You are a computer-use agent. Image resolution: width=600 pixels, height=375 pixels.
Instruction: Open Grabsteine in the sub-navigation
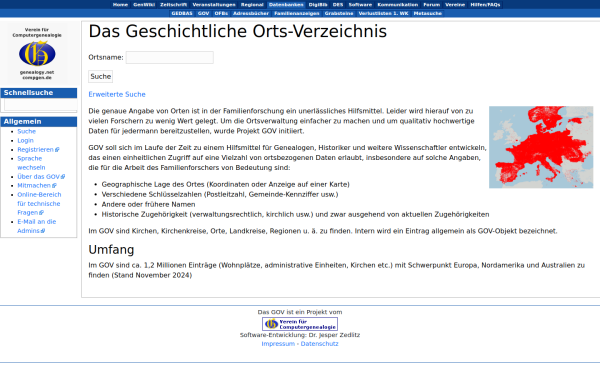(339, 13)
